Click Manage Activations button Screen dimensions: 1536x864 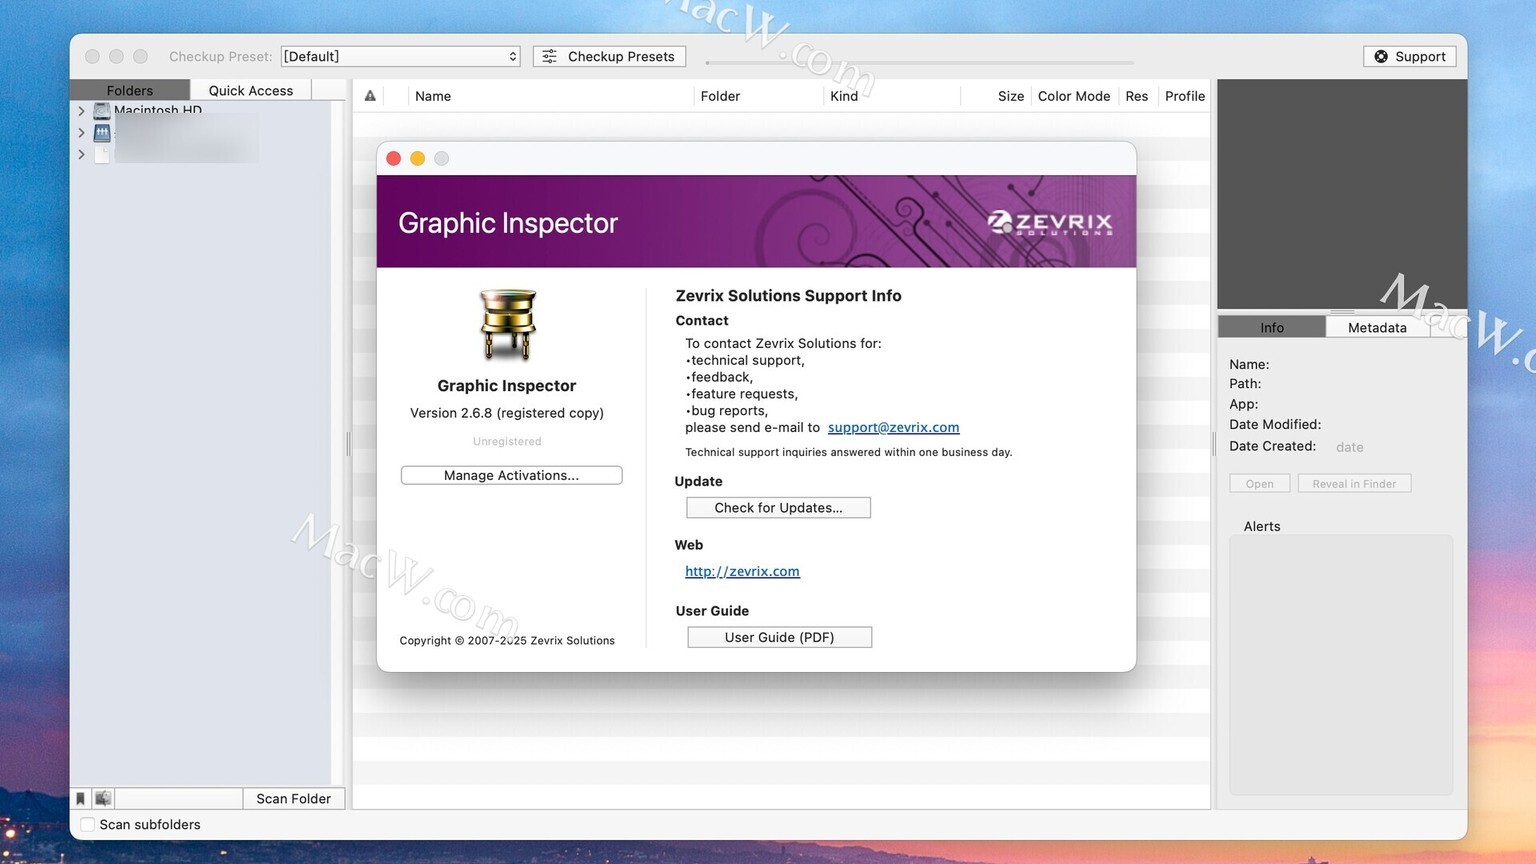511,475
